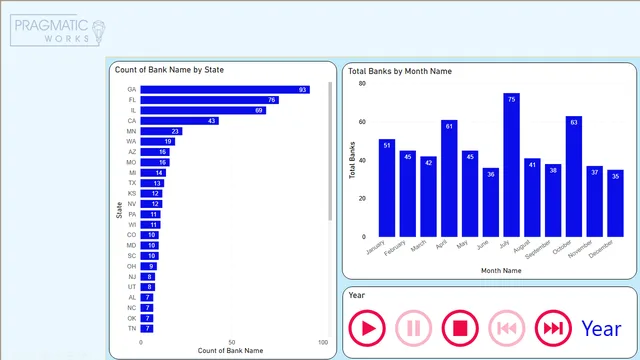Select the NV bar showing 12

point(151,204)
